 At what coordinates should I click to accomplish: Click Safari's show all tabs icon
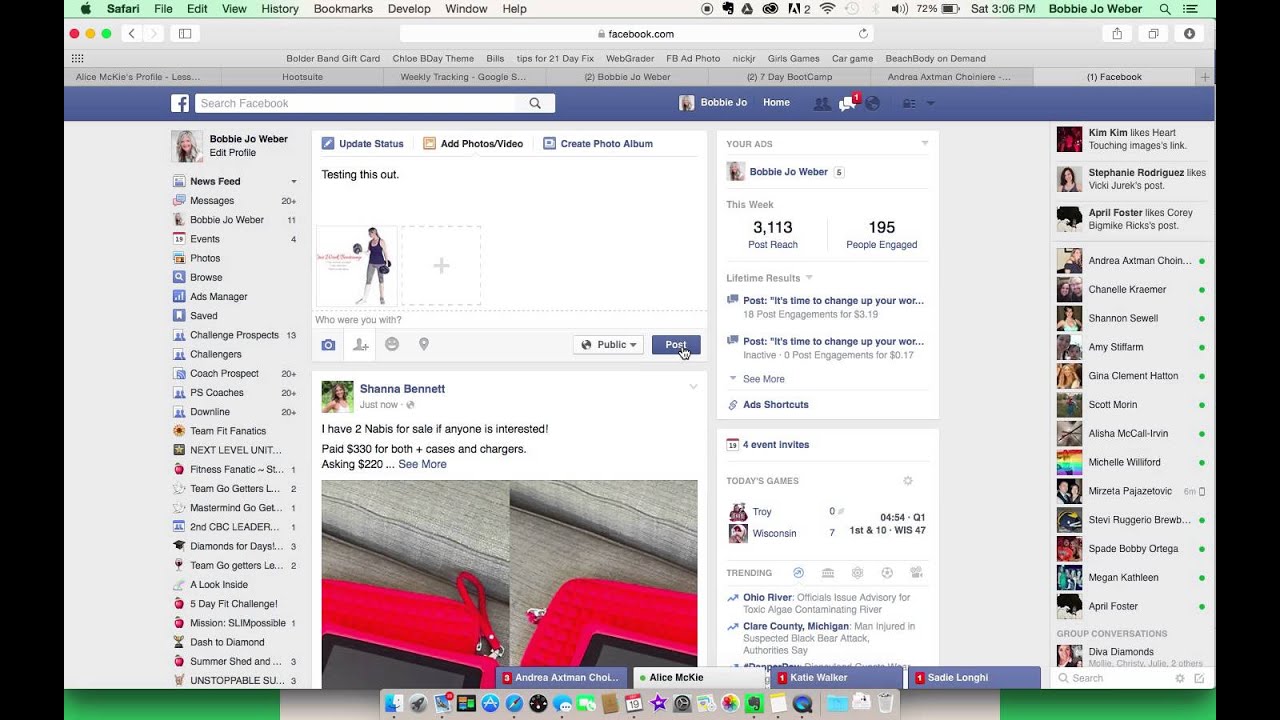[x=1153, y=33]
